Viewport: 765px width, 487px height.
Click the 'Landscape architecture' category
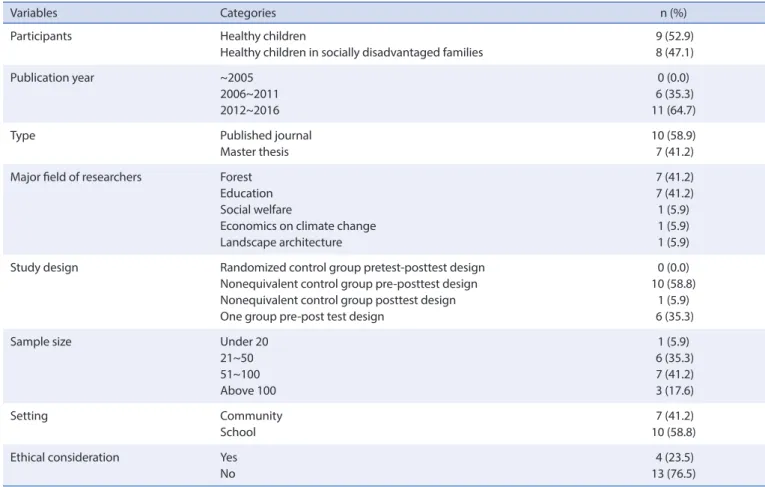point(281,243)
